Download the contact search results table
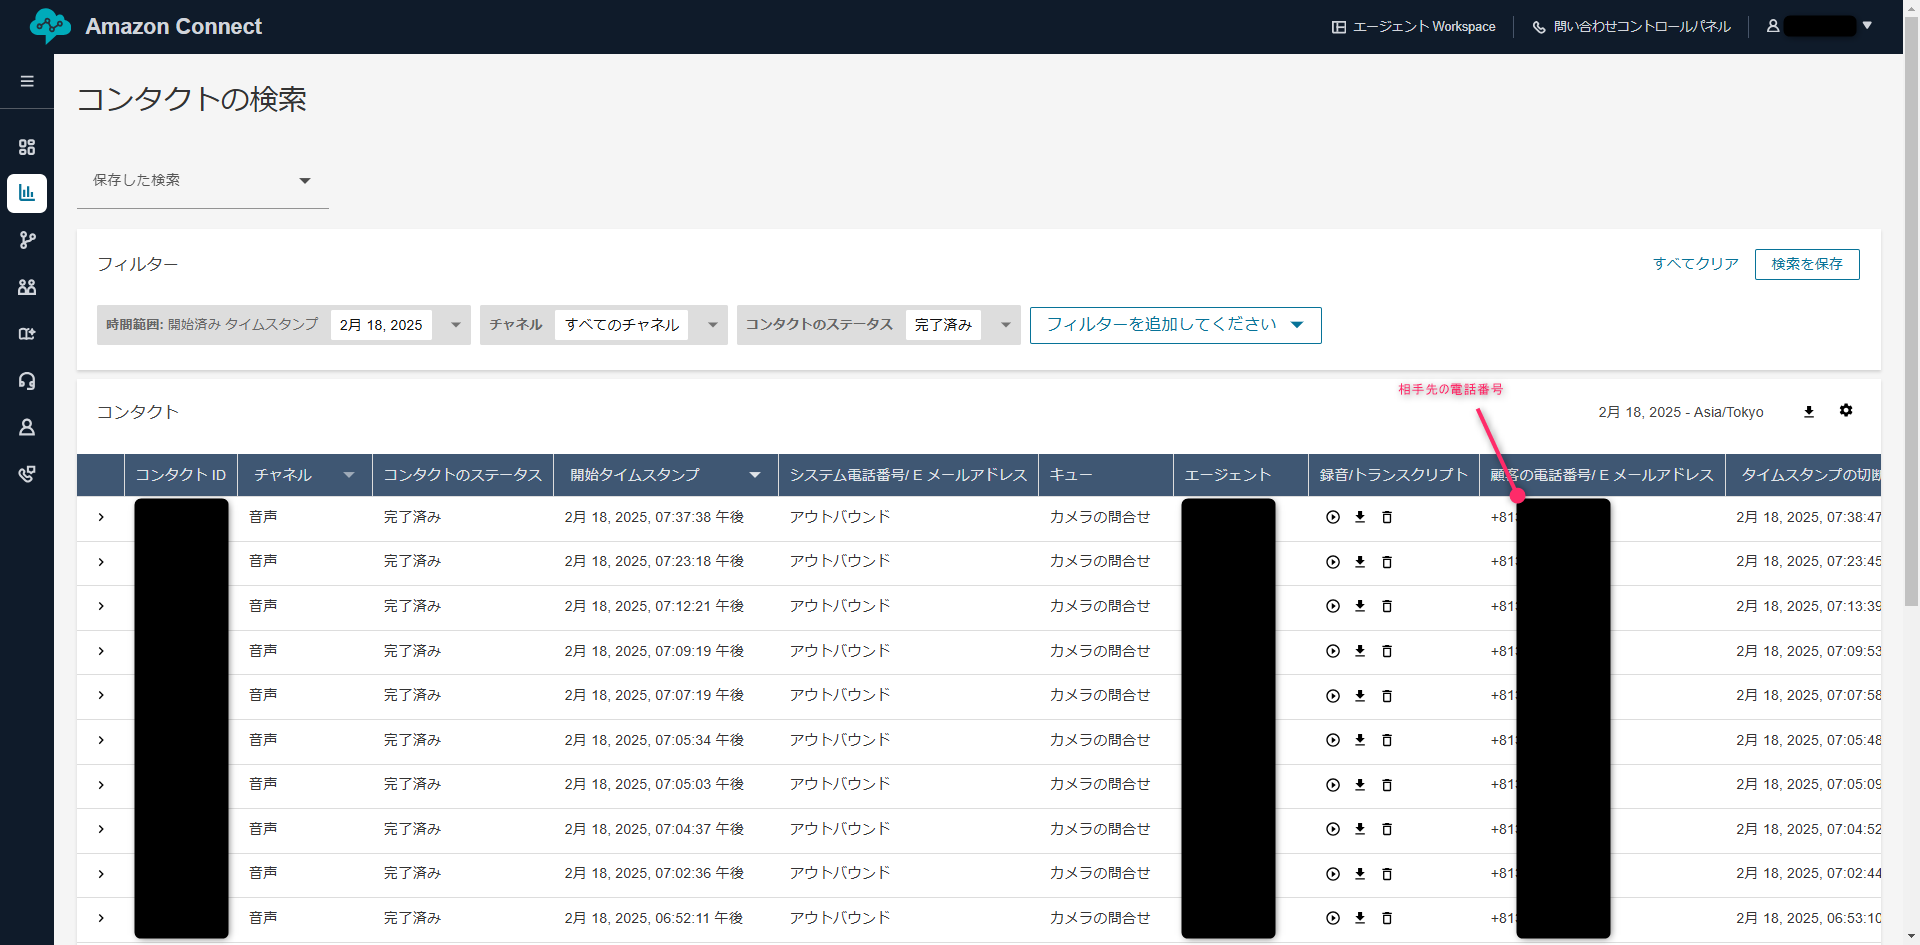 [1808, 412]
